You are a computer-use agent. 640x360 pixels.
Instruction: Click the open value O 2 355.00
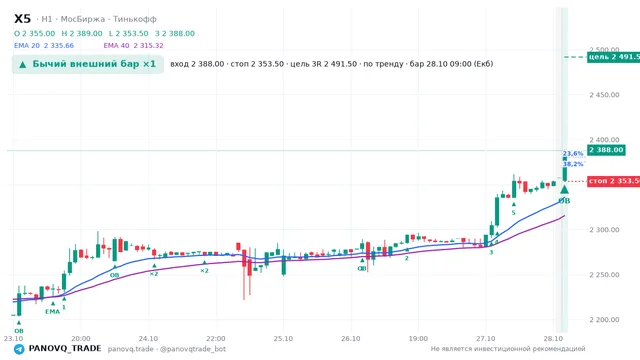(34, 33)
